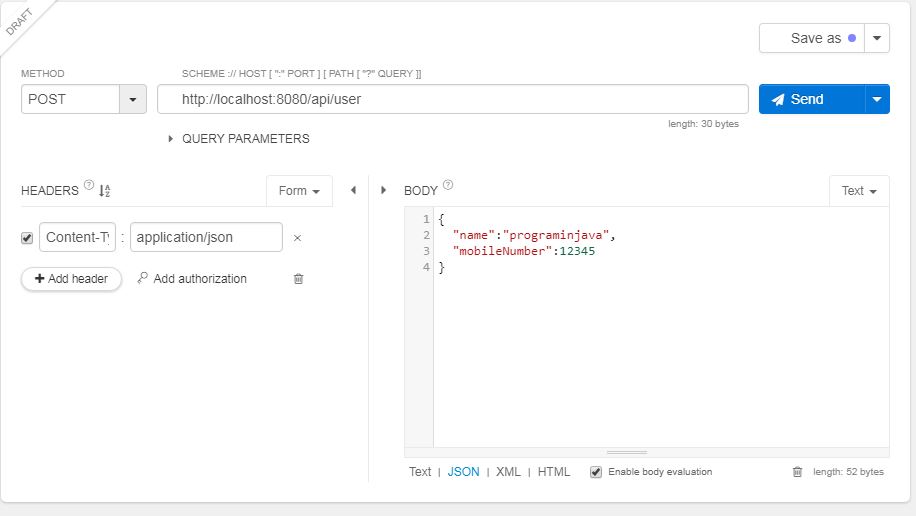Image resolution: width=916 pixels, height=516 pixels.
Task: Remove the Content-Type header with X icon
Action: click(x=297, y=238)
